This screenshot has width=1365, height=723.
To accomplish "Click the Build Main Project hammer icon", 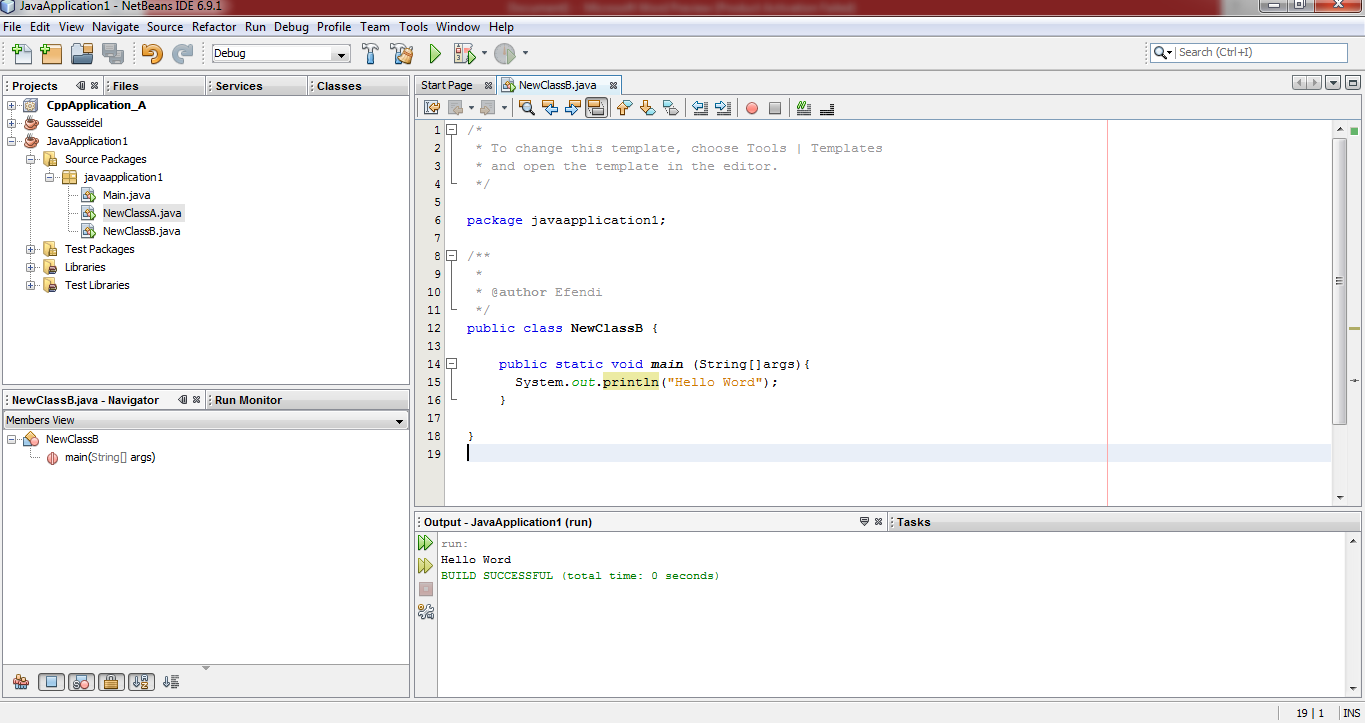I will coord(370,54).
